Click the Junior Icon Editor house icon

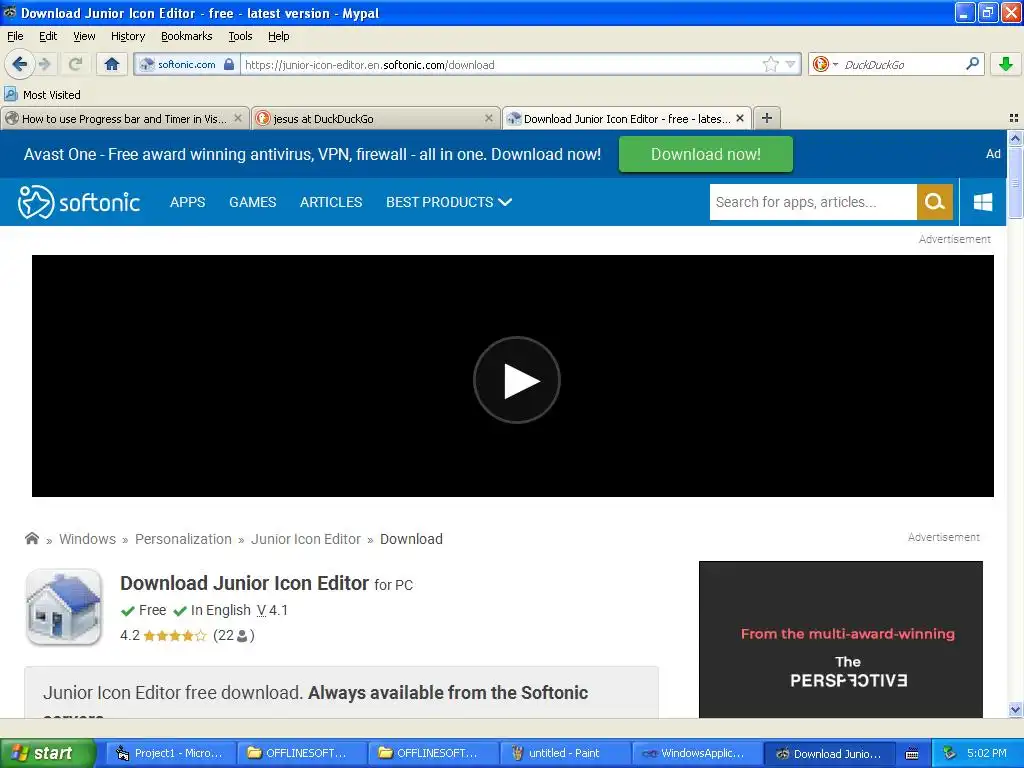pos(63,607)
